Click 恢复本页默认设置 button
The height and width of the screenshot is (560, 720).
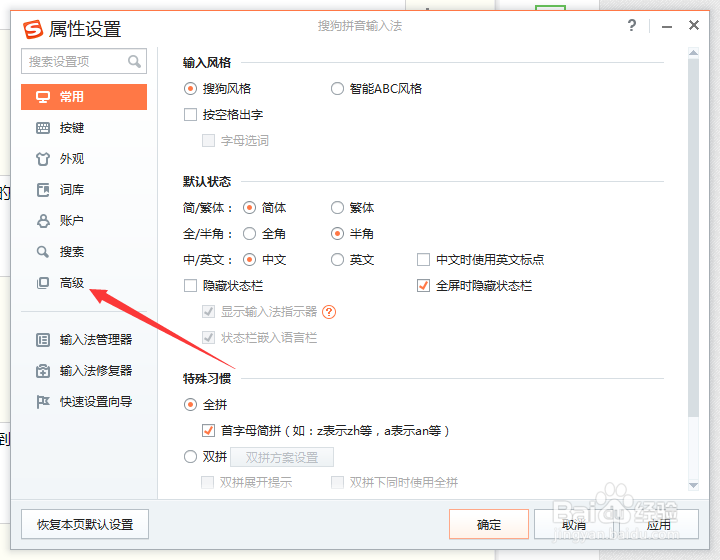tap(85, 524)
